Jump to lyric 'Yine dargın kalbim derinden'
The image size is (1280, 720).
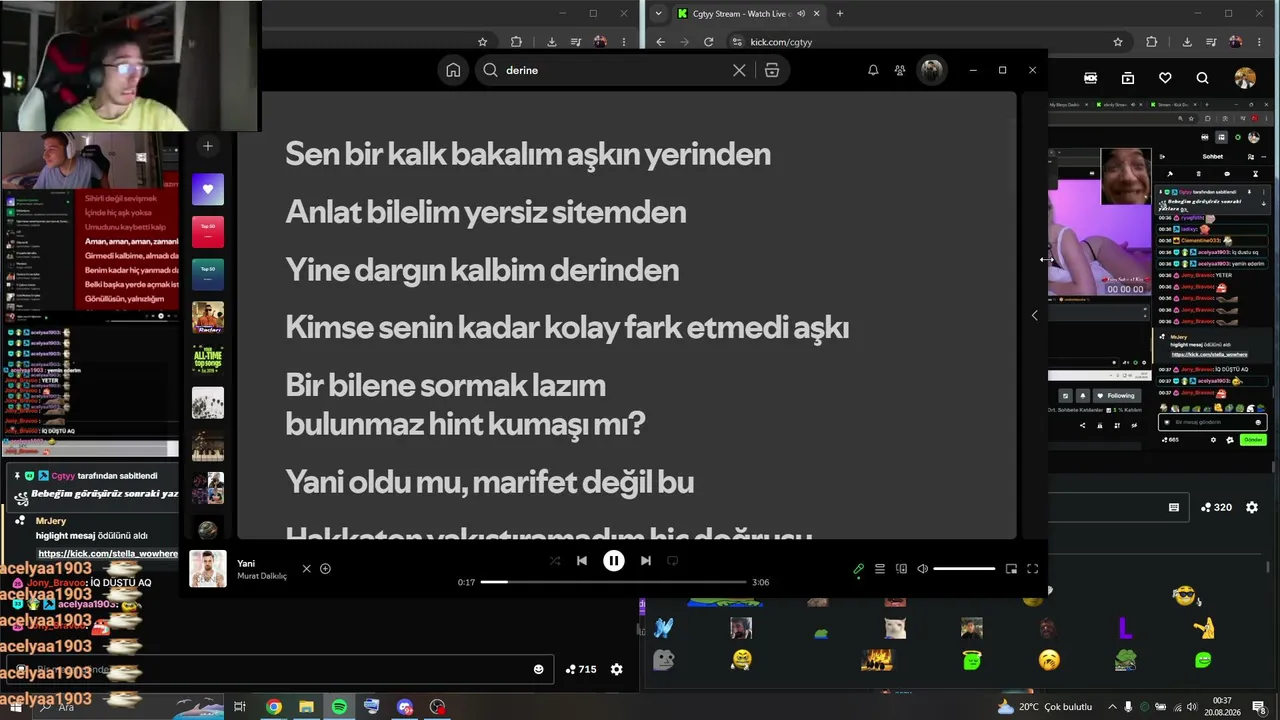[482, 270]
